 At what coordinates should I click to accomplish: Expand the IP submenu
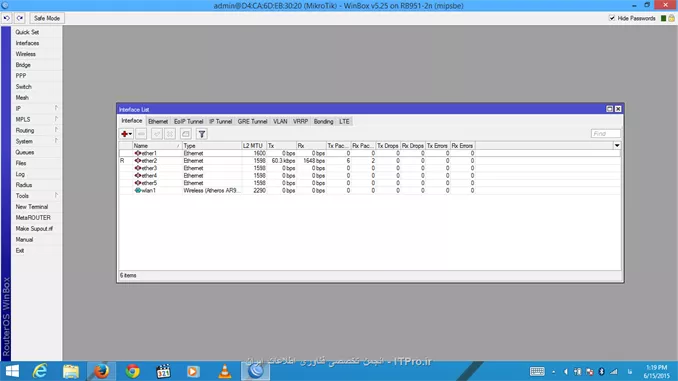click(37, 109)
